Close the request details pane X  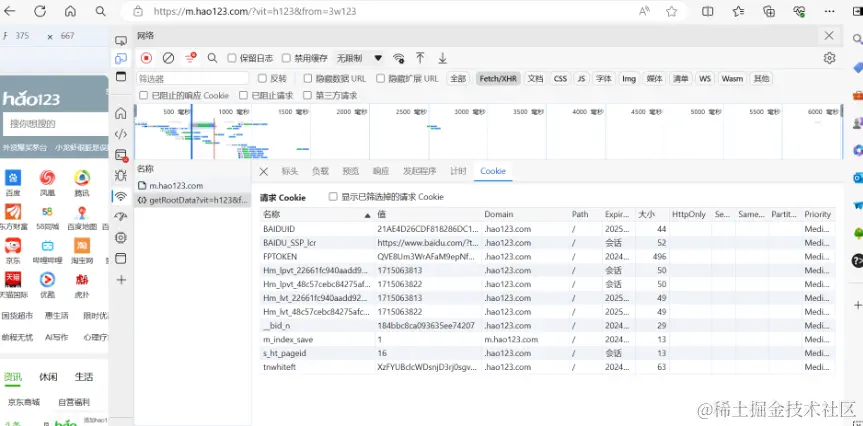[264, 171]
